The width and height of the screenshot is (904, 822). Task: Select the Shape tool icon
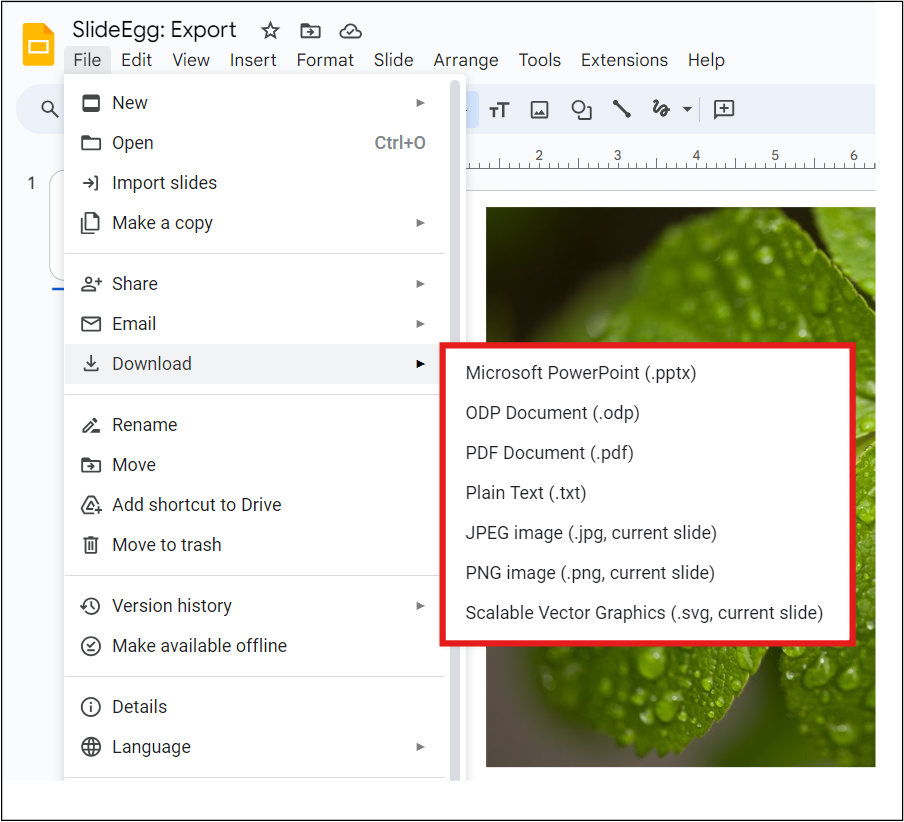581,109
